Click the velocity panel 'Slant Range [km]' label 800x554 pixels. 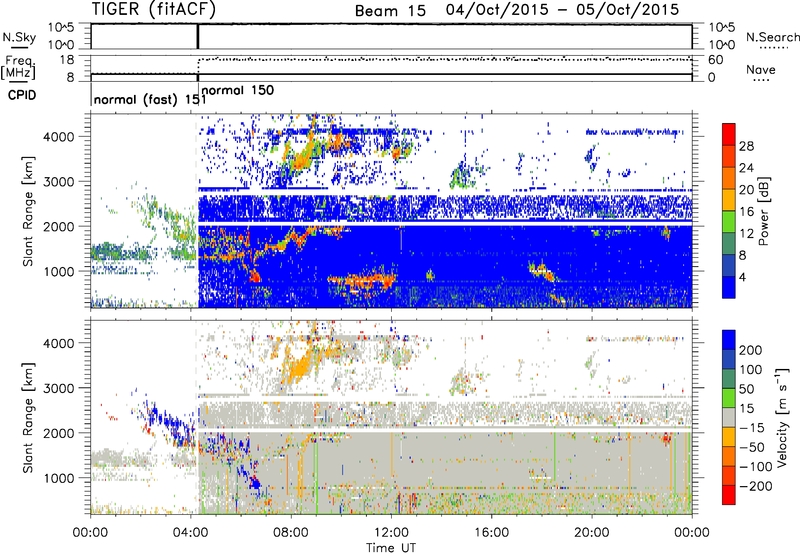tap(28, 418)
